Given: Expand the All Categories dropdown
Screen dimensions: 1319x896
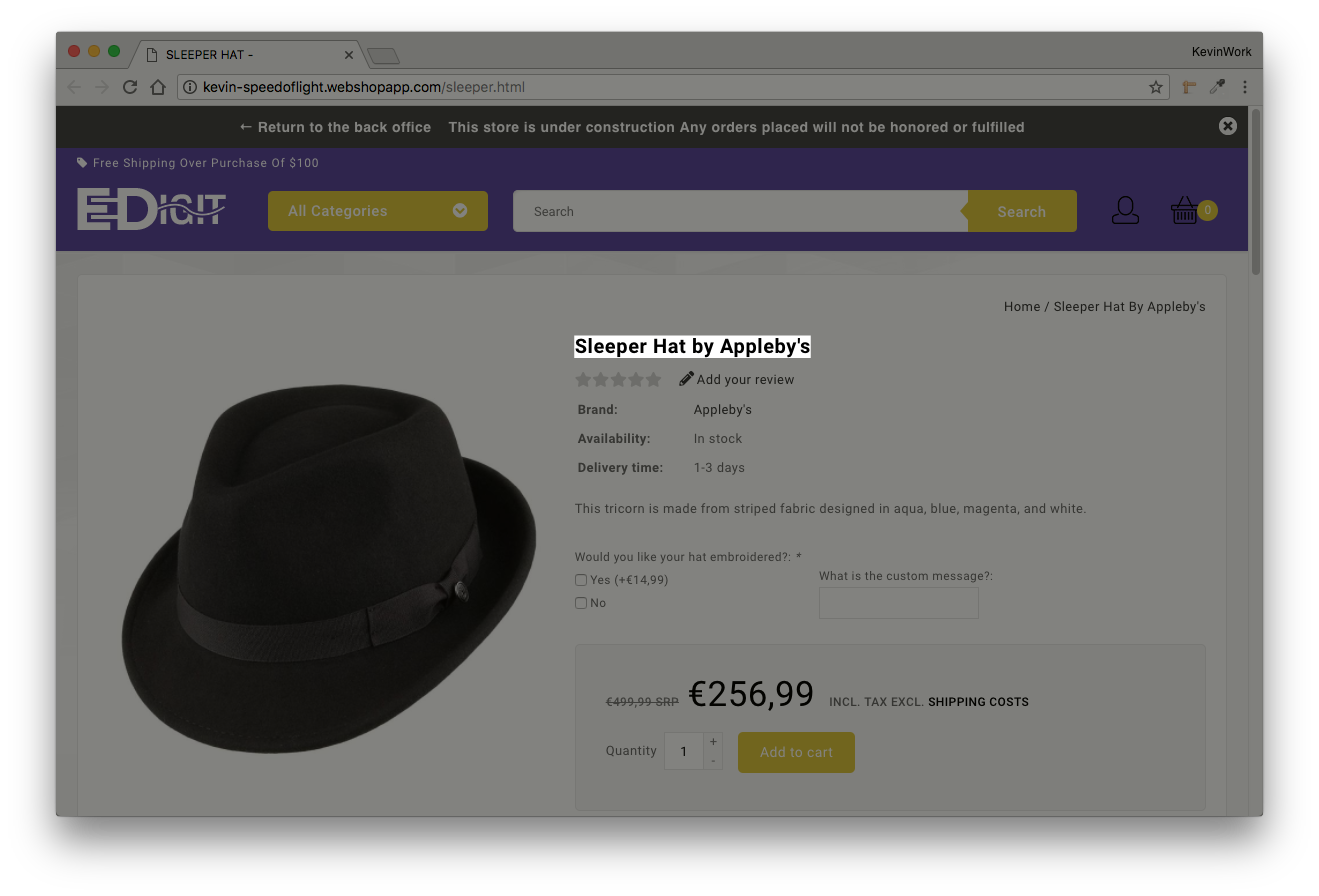Looking at the screenshot, I should point(378,211).
